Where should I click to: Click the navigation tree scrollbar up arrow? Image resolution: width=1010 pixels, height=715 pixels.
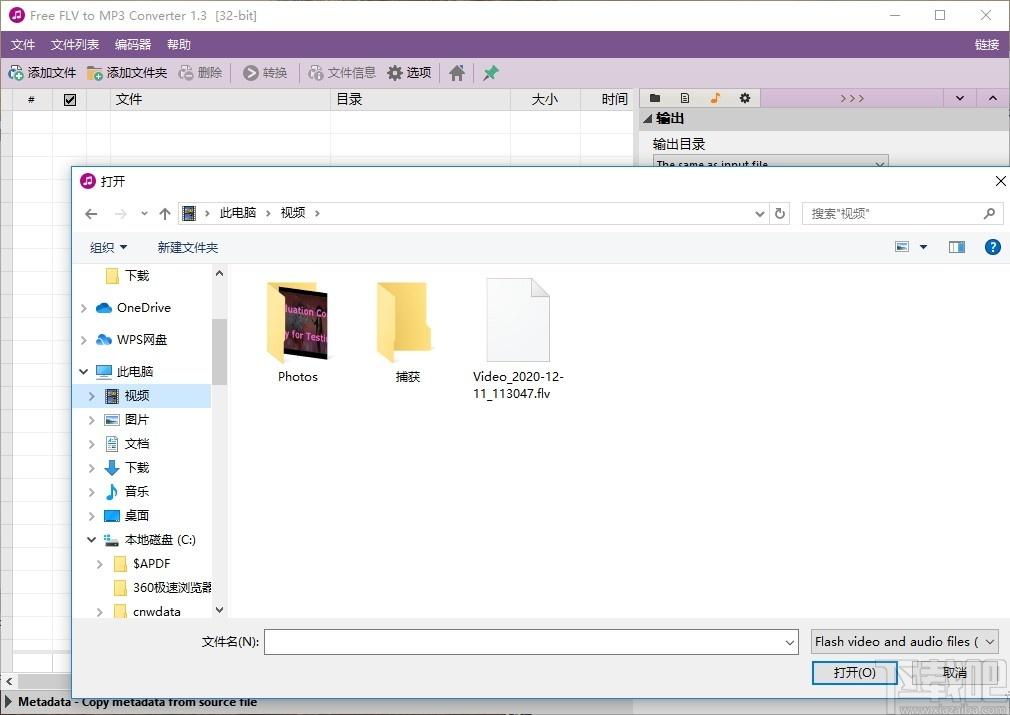(x=219, y=274)
